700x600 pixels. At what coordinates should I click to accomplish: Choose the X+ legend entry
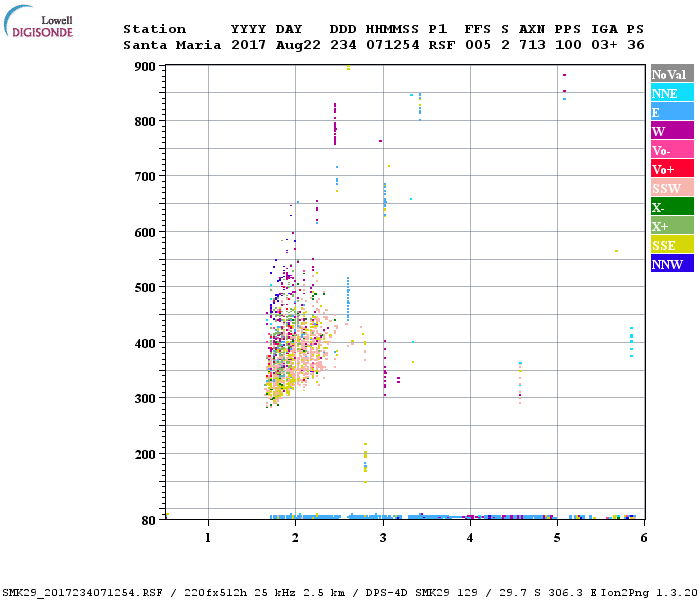pyautogui.click(x=672, y=226)
